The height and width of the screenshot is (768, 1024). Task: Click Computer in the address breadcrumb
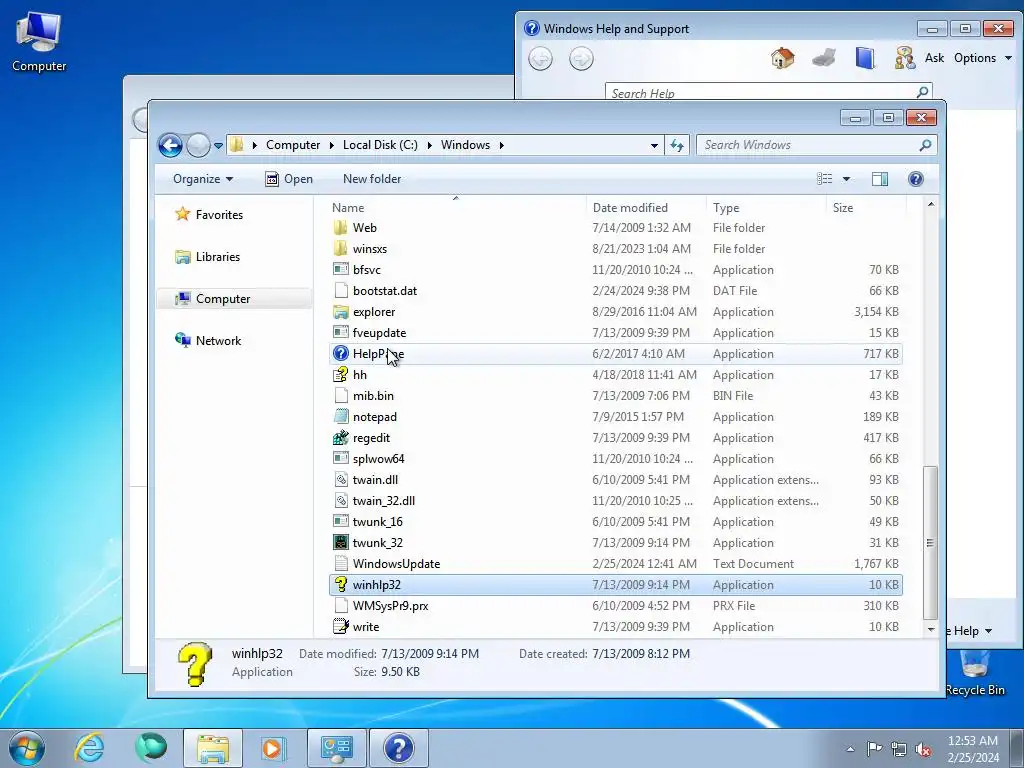(293, 145)
